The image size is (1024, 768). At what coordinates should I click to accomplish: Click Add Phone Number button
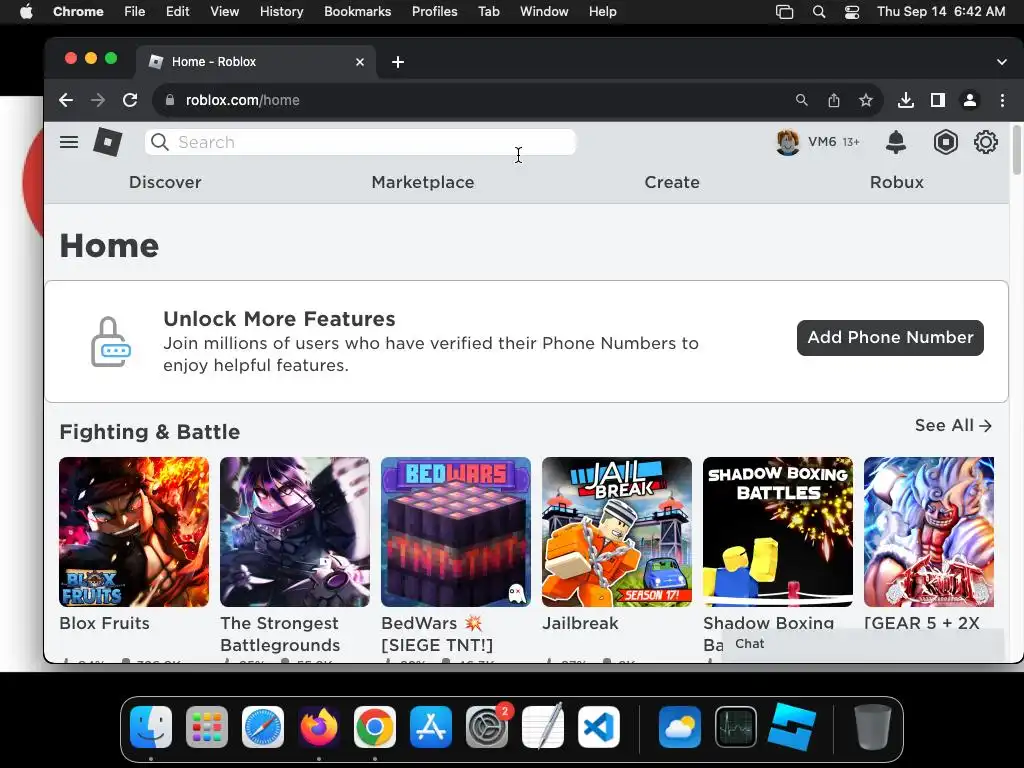[890, 338]
